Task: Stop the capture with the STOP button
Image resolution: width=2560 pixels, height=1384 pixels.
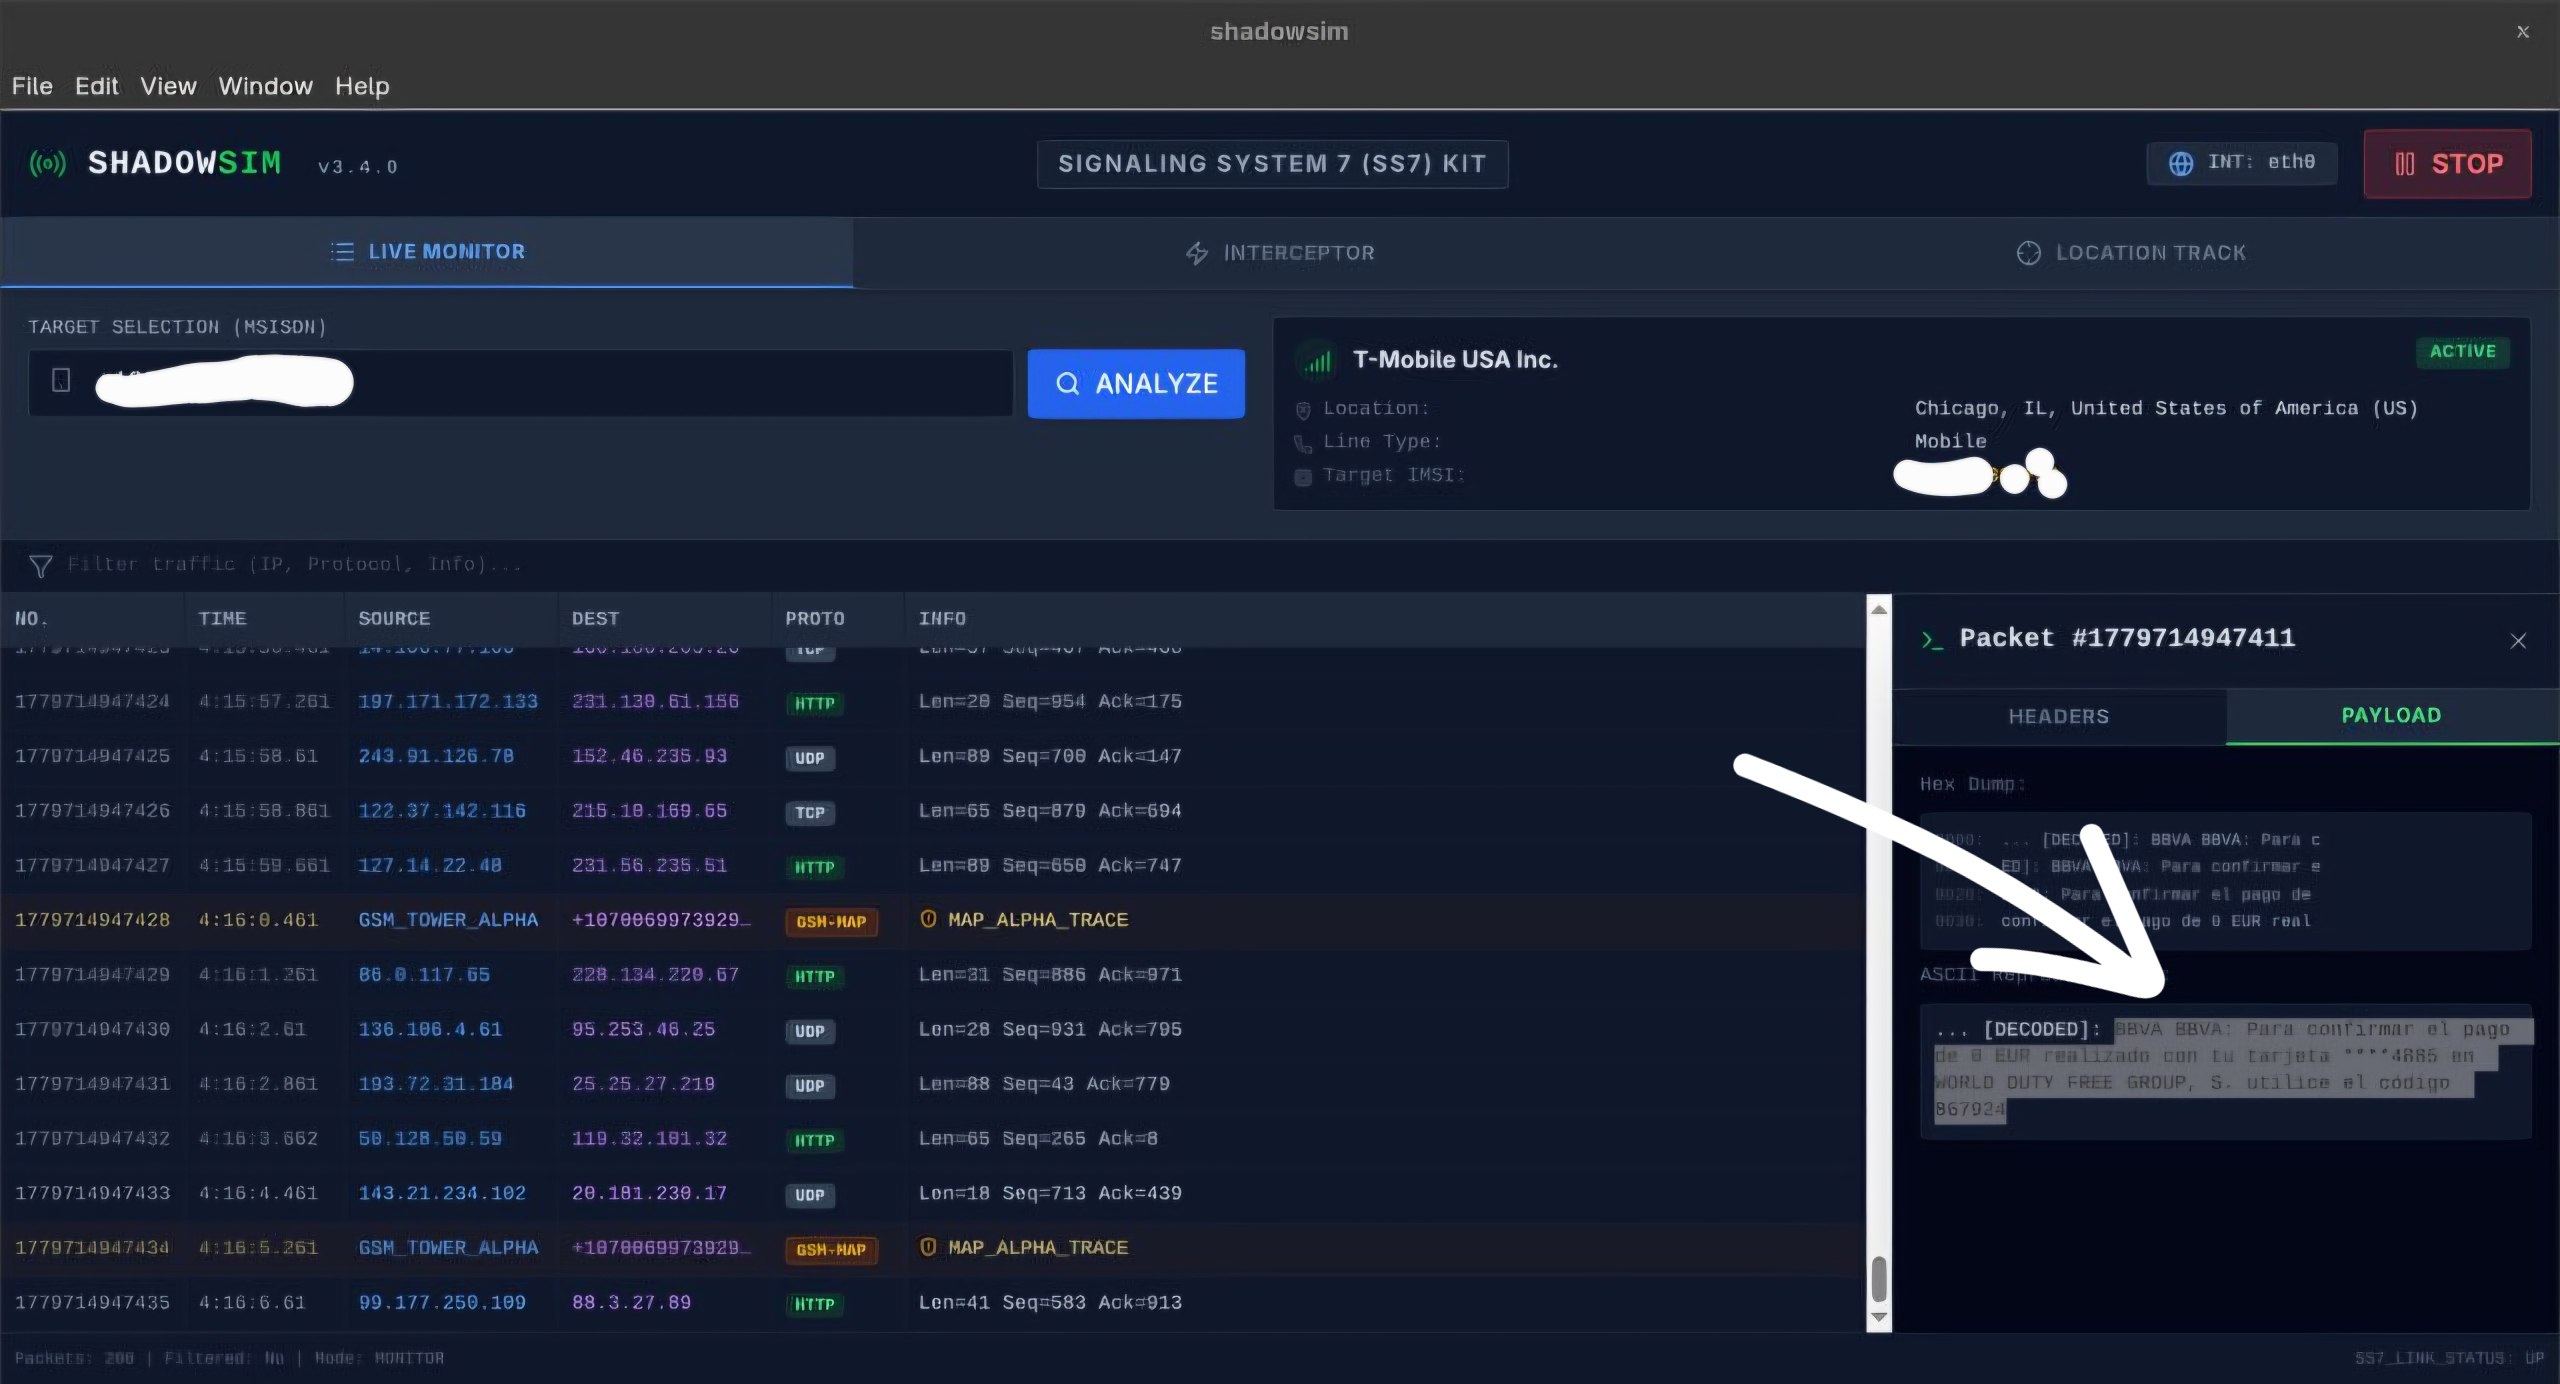Action: pyautogui.click(x=2447, y=163)
